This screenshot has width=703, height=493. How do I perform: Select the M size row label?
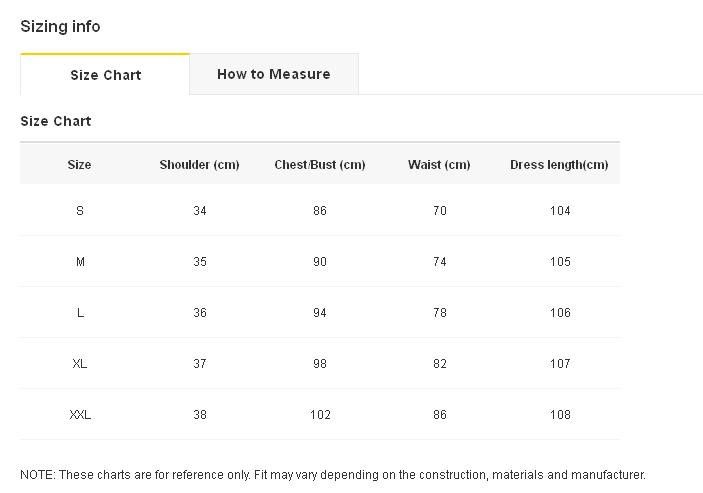[x=80, y=262]
